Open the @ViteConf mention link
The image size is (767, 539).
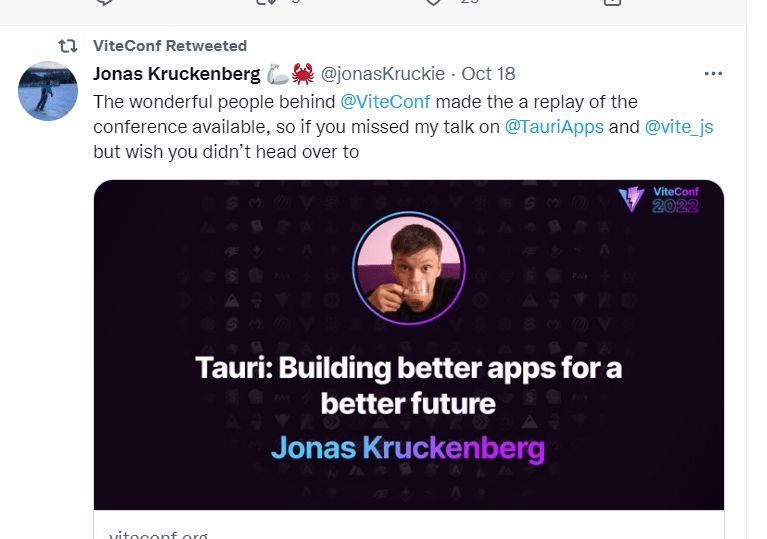[385, 102]
